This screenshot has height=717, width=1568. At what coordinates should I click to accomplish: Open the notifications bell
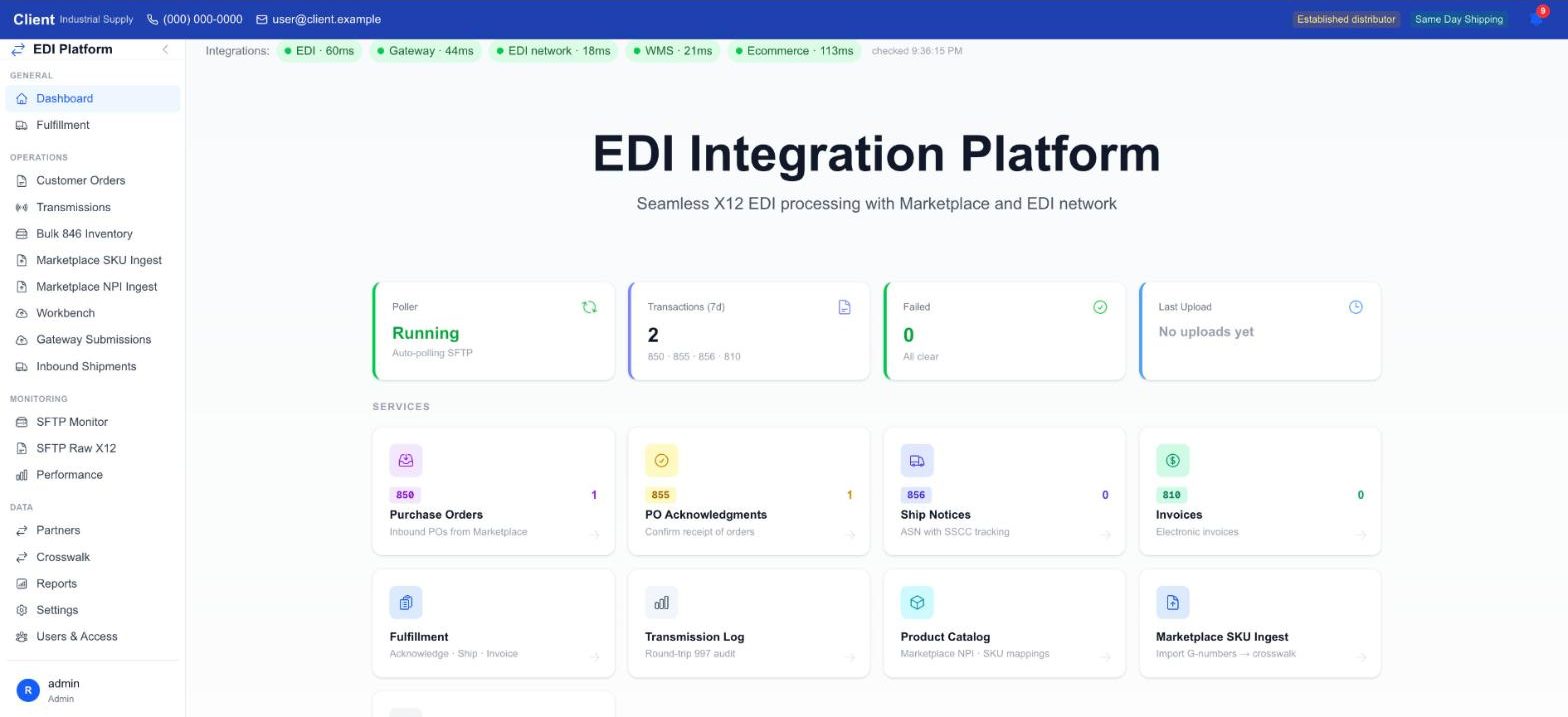click(1537, 19)
